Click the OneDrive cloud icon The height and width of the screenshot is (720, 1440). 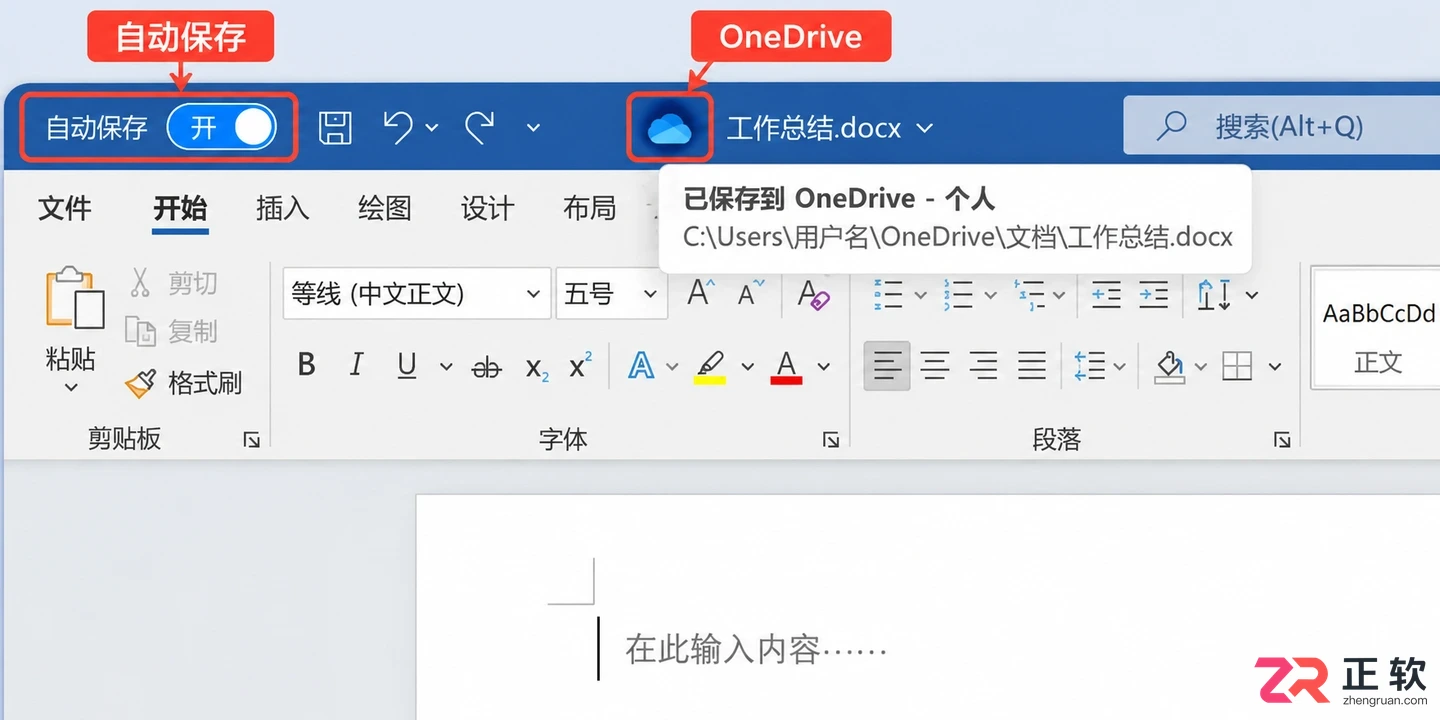pyautogui.click(x=670, y=128)
